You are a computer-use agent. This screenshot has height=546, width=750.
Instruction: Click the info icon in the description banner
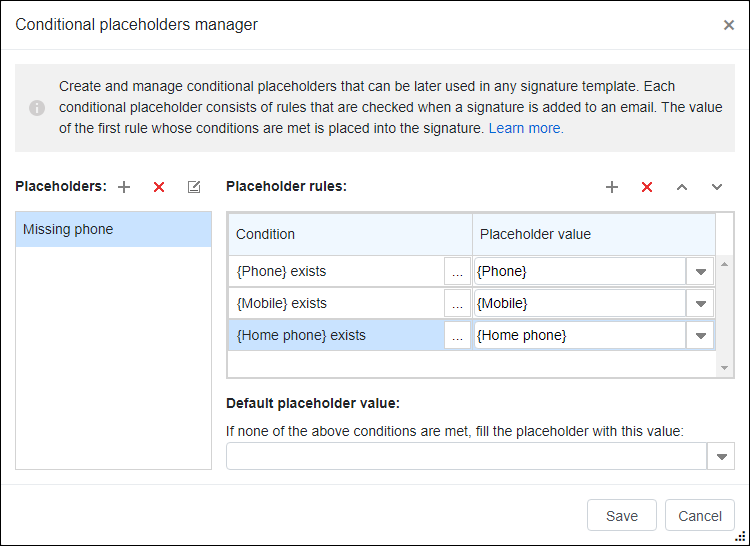(37, 108)
